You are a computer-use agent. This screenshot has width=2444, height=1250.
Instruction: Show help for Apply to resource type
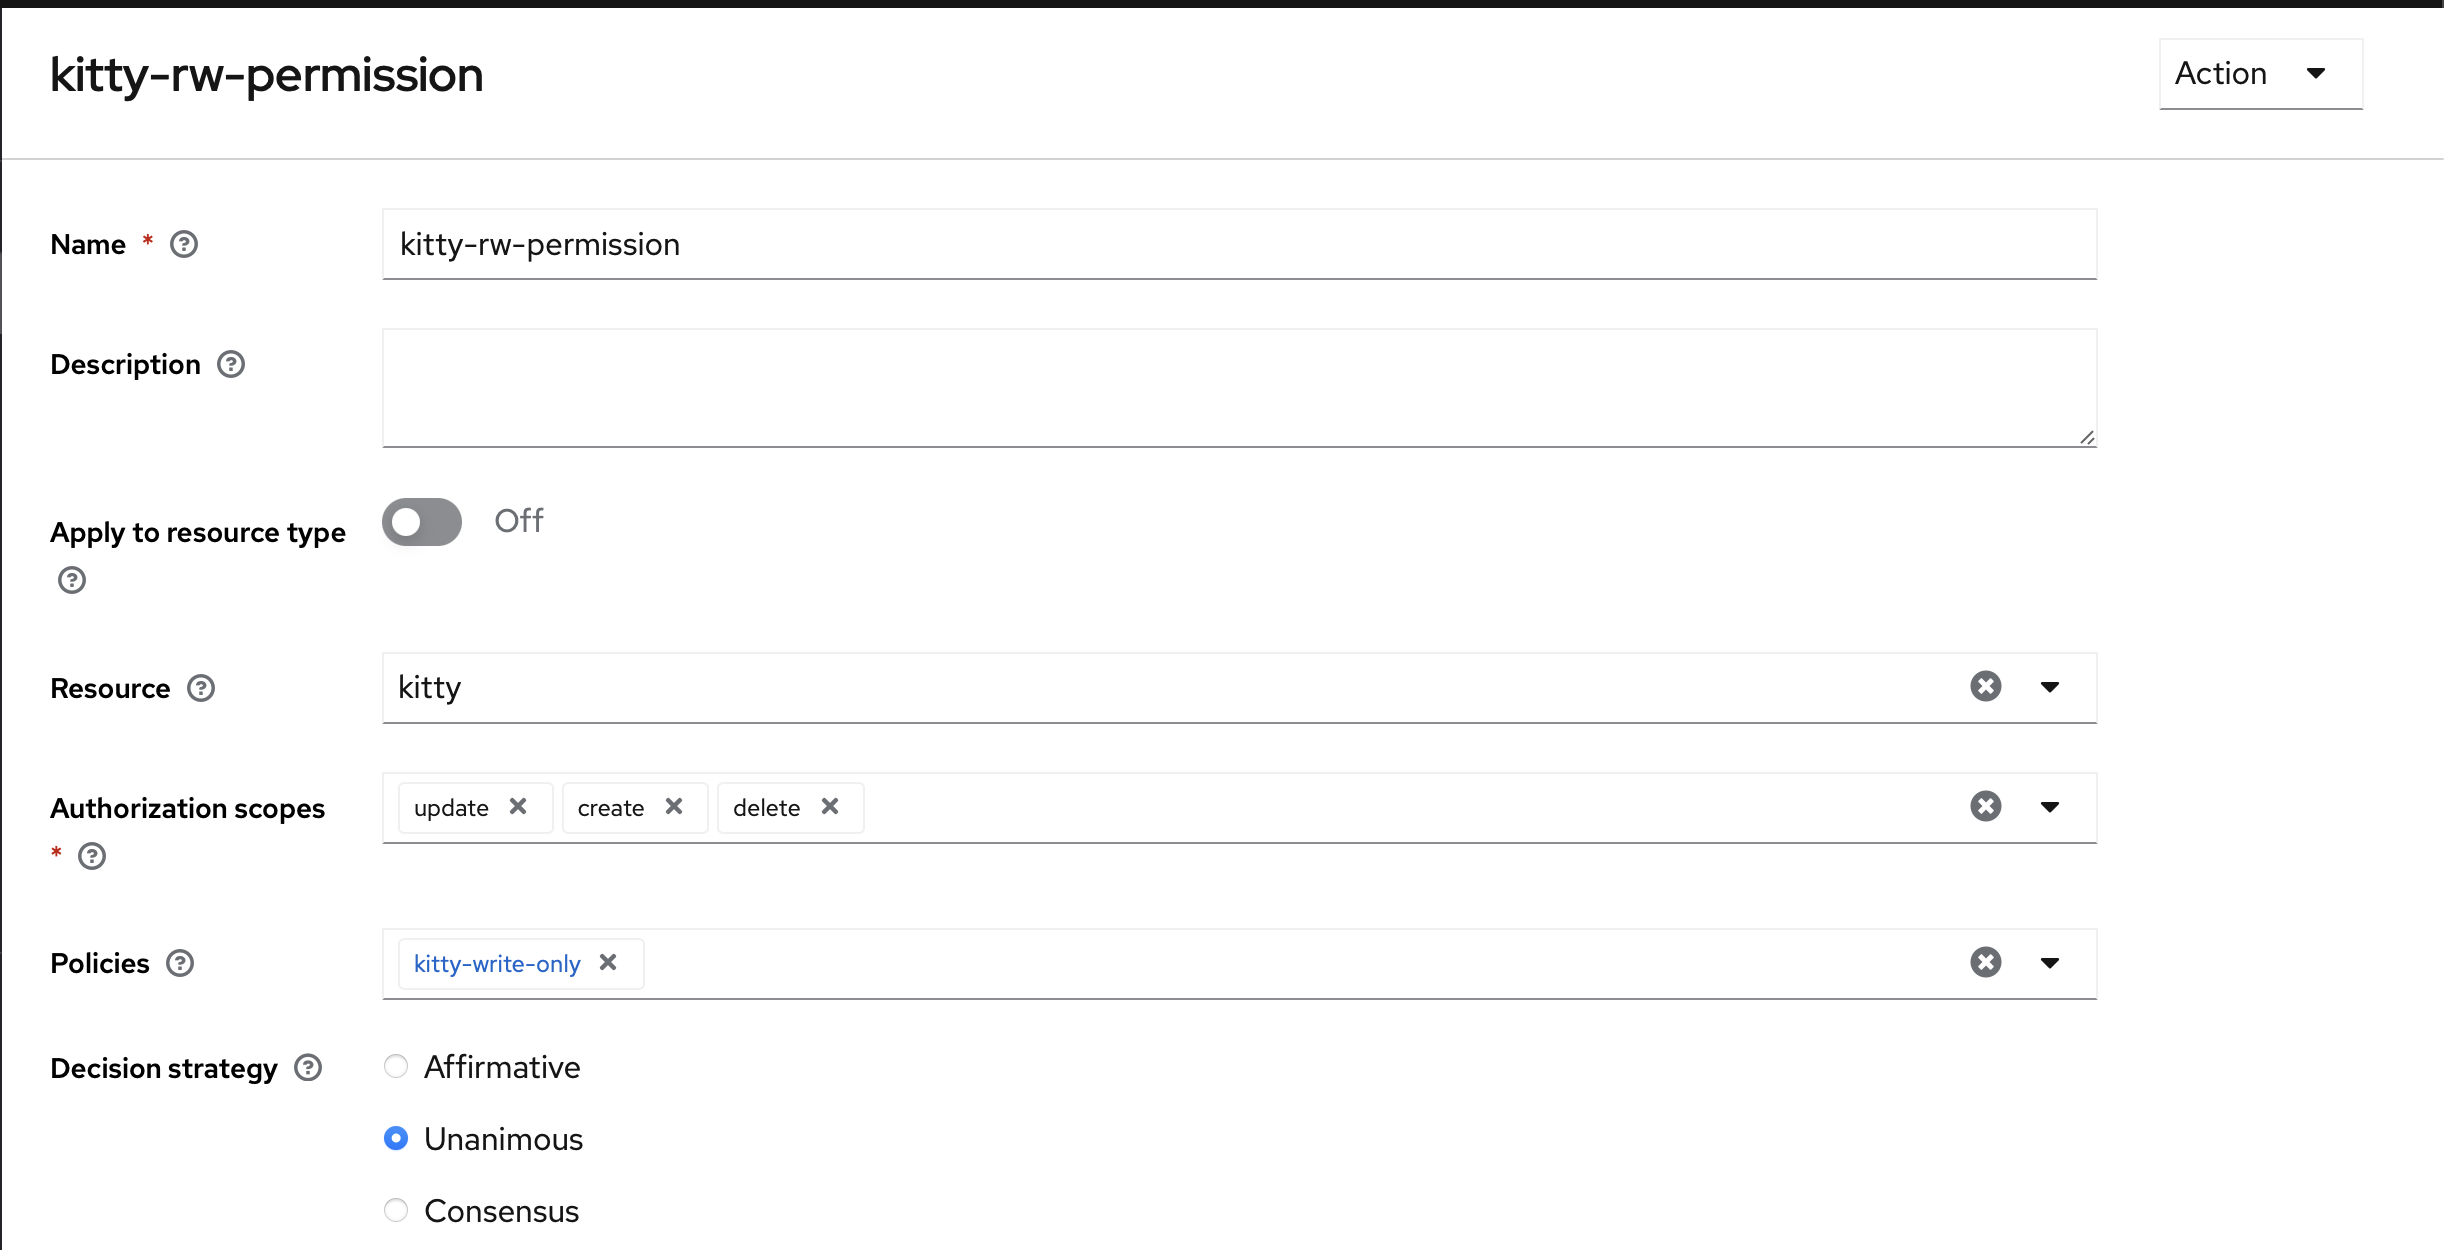coord(72,580)
